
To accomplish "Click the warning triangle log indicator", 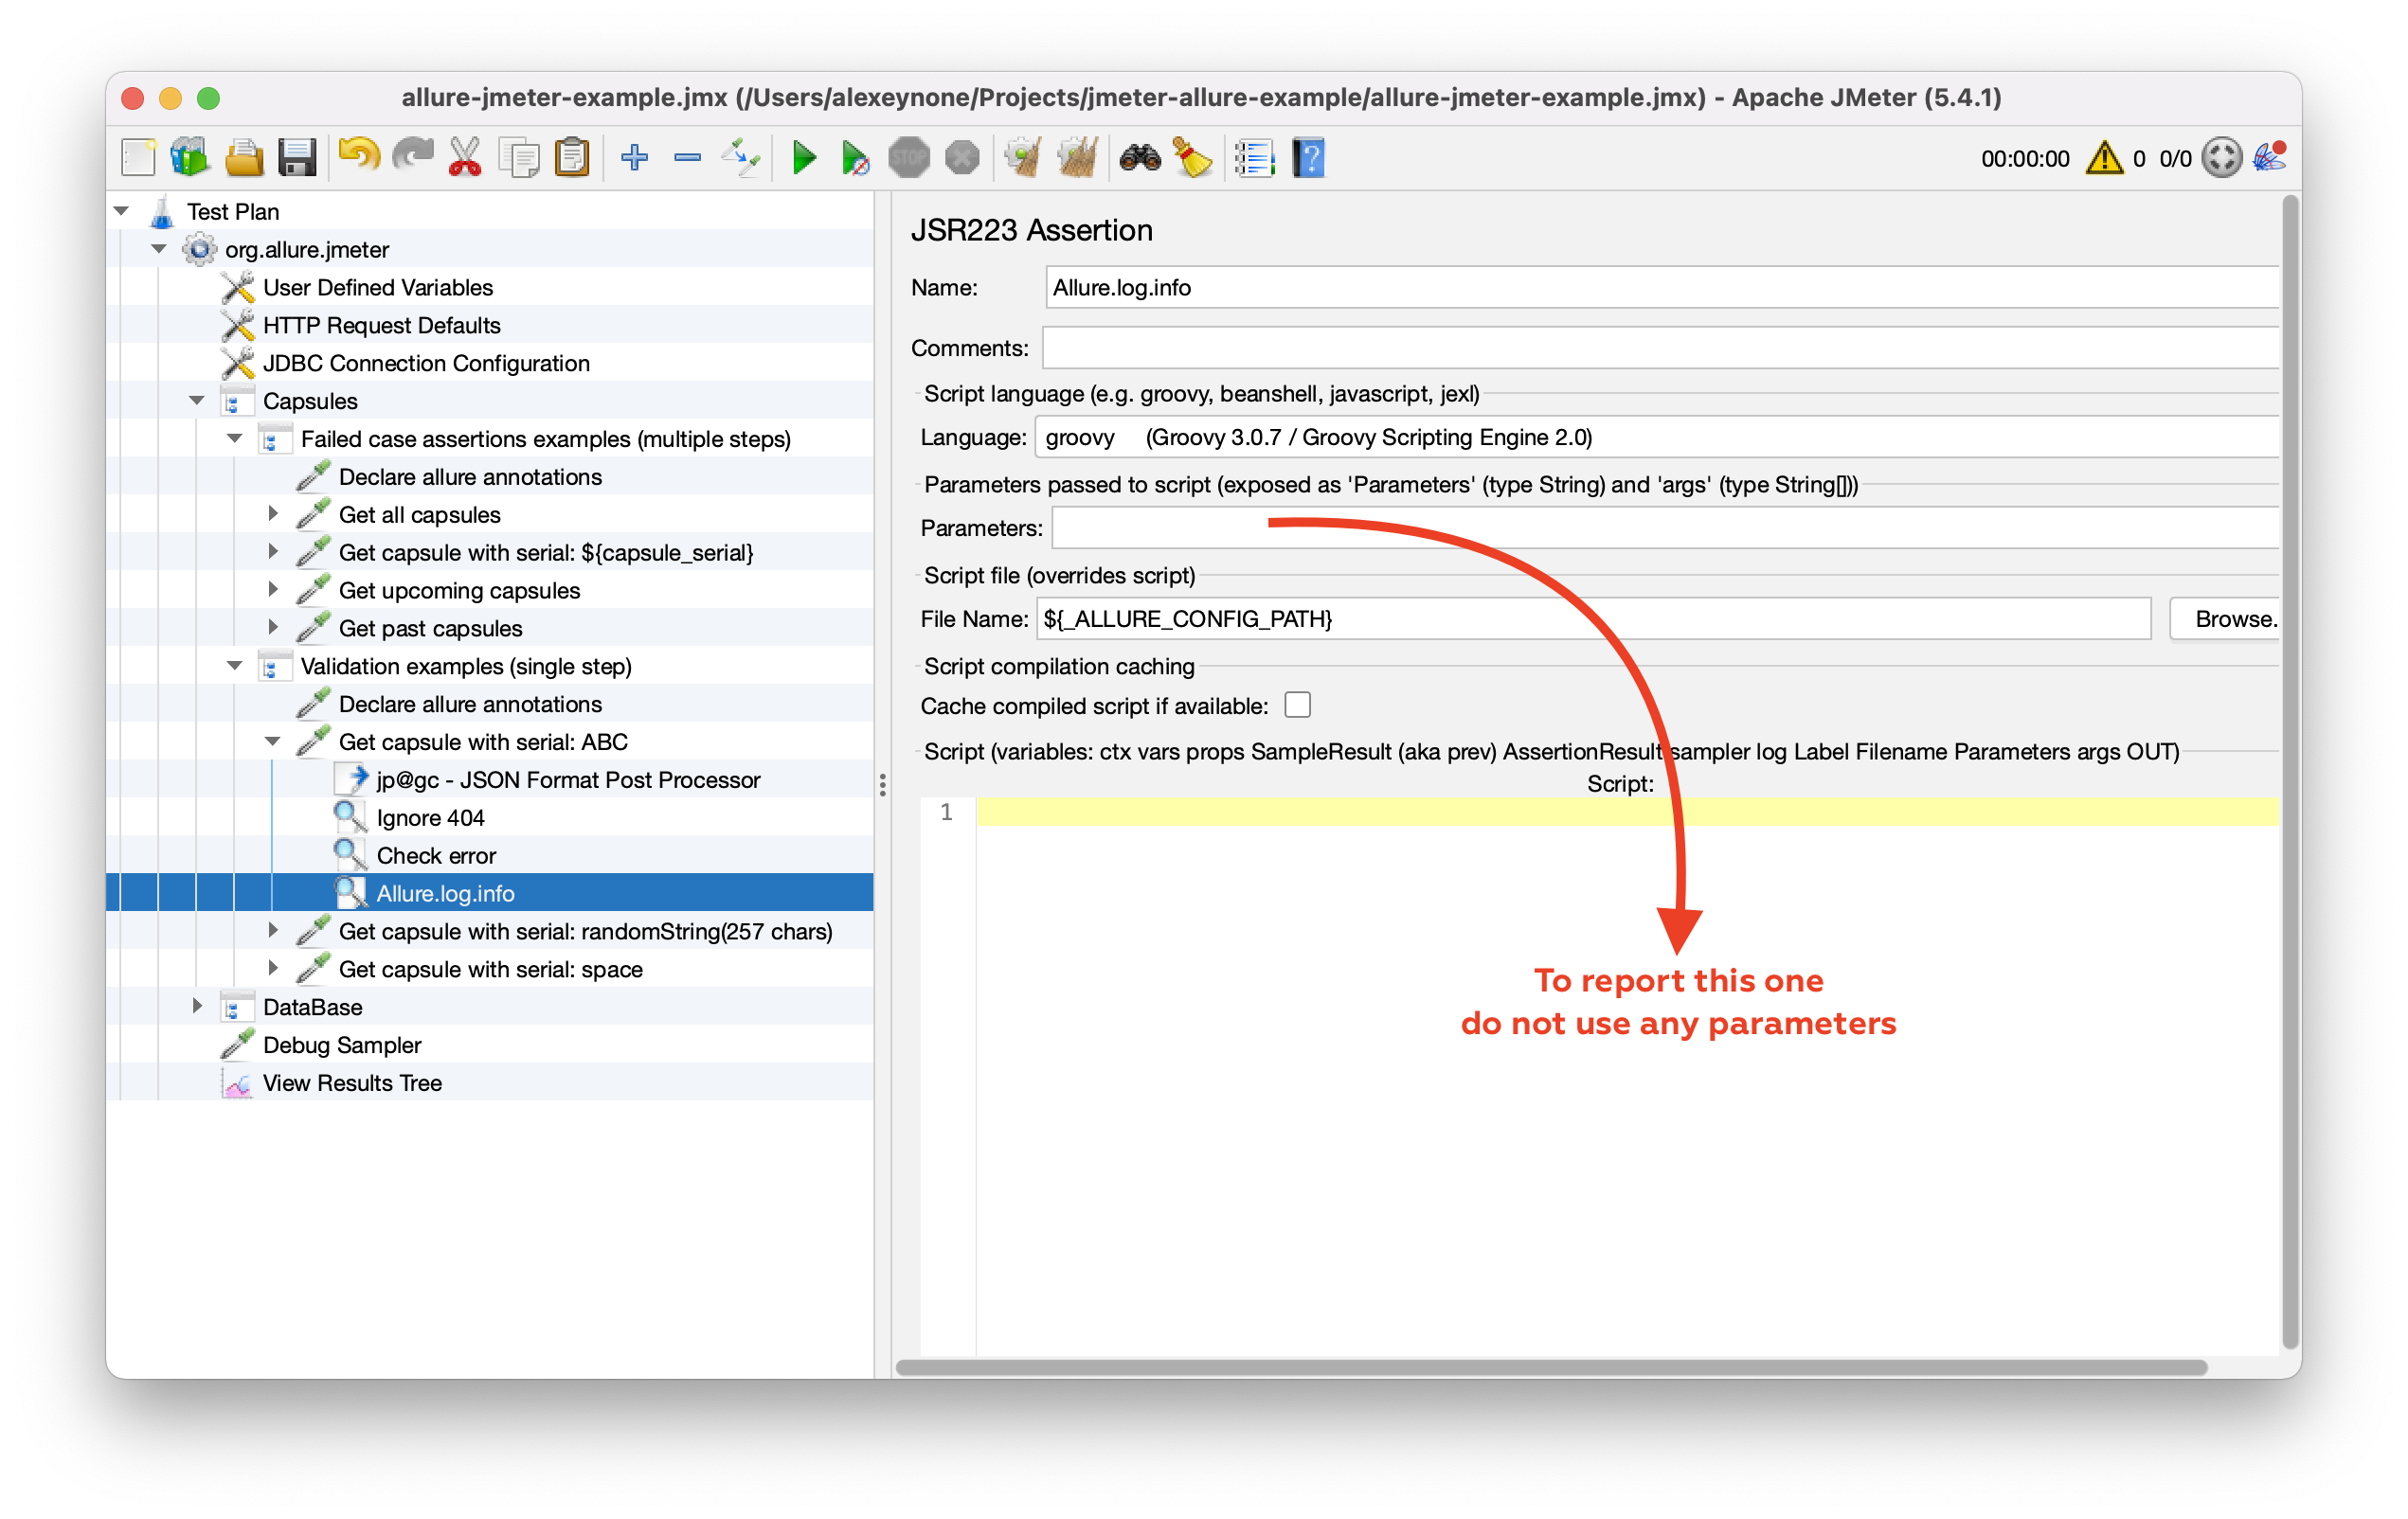I will (x=2104, y=158).
